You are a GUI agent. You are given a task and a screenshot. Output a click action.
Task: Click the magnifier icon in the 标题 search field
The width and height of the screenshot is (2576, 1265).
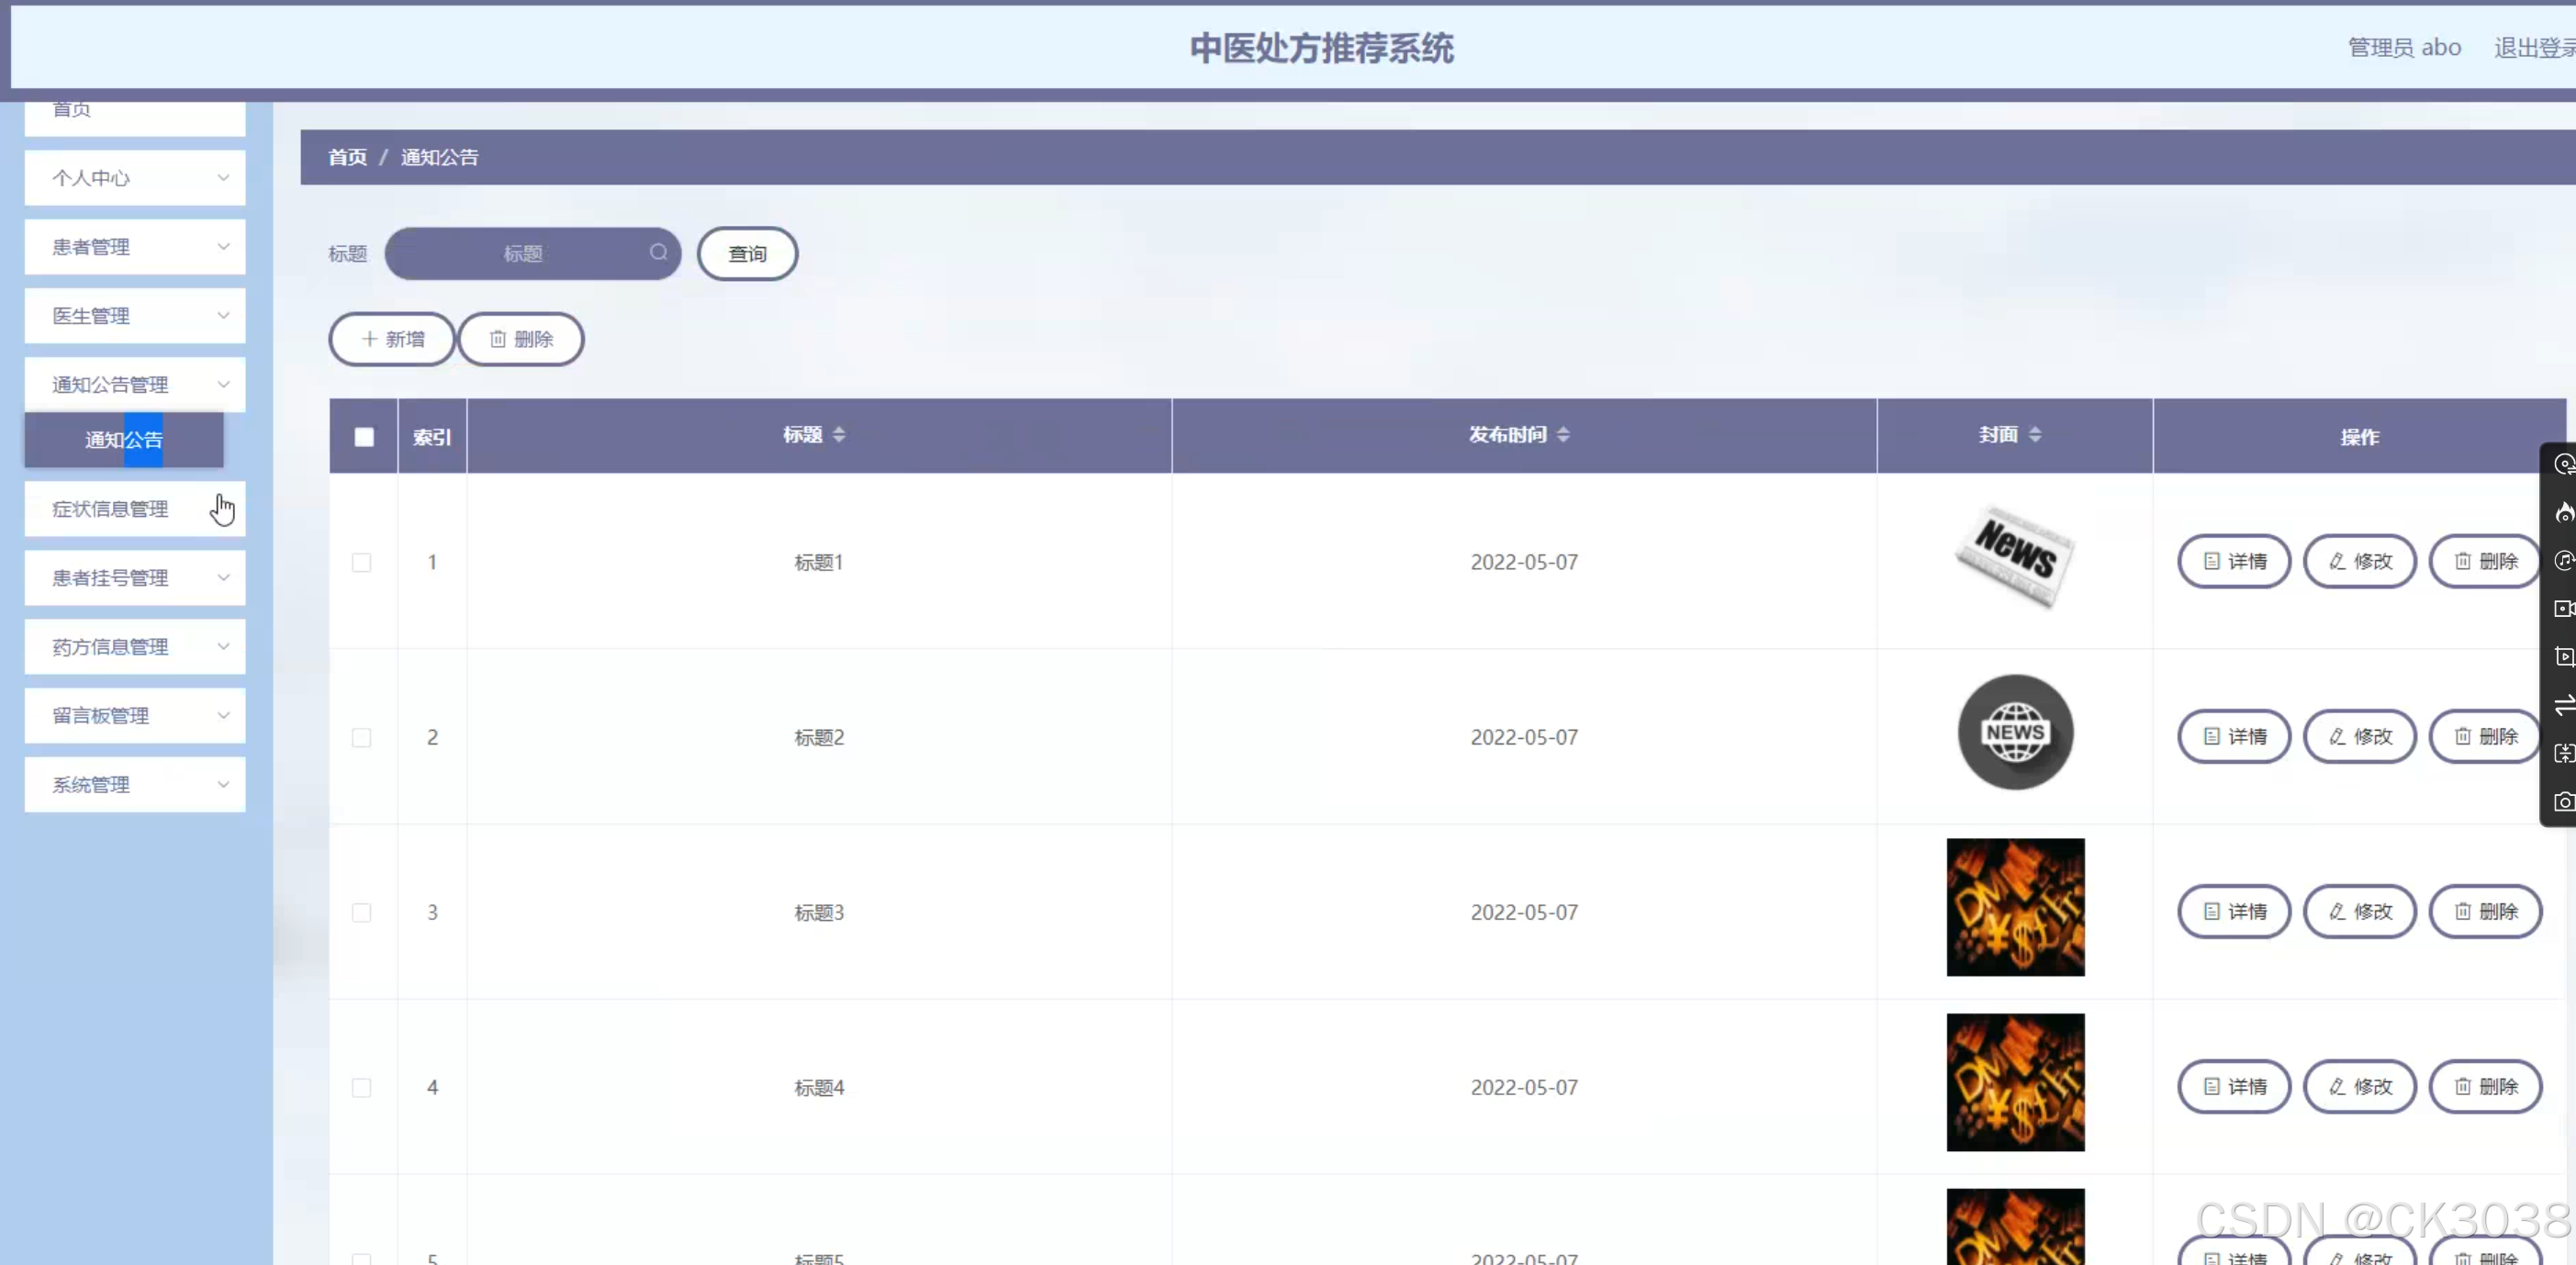tap(658, 253)
